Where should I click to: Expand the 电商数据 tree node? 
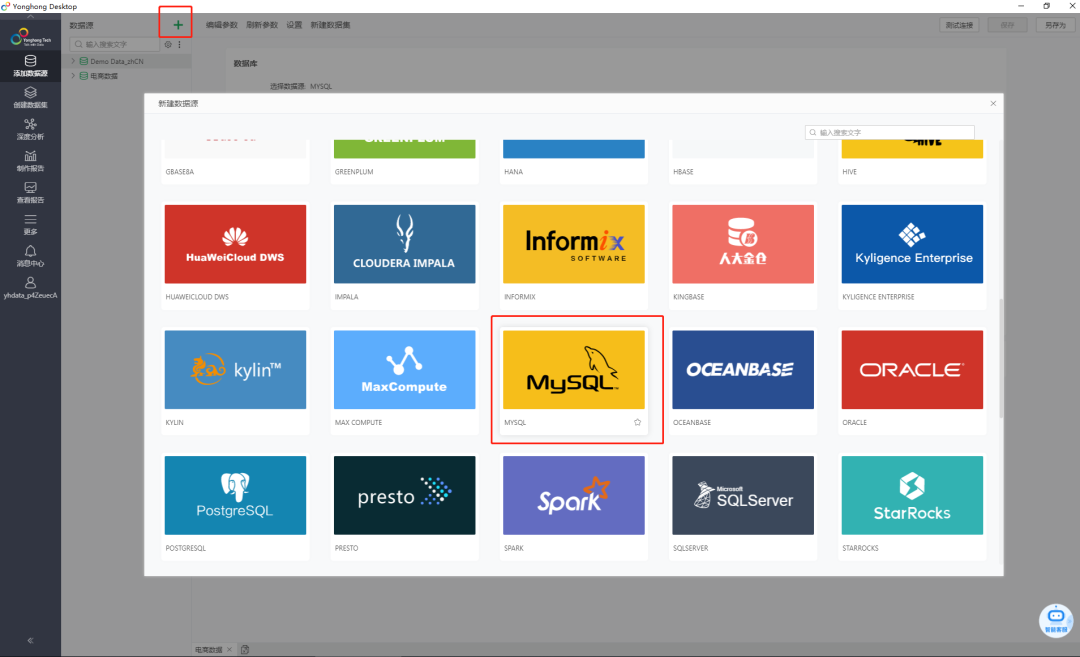(x=73, y=76)
